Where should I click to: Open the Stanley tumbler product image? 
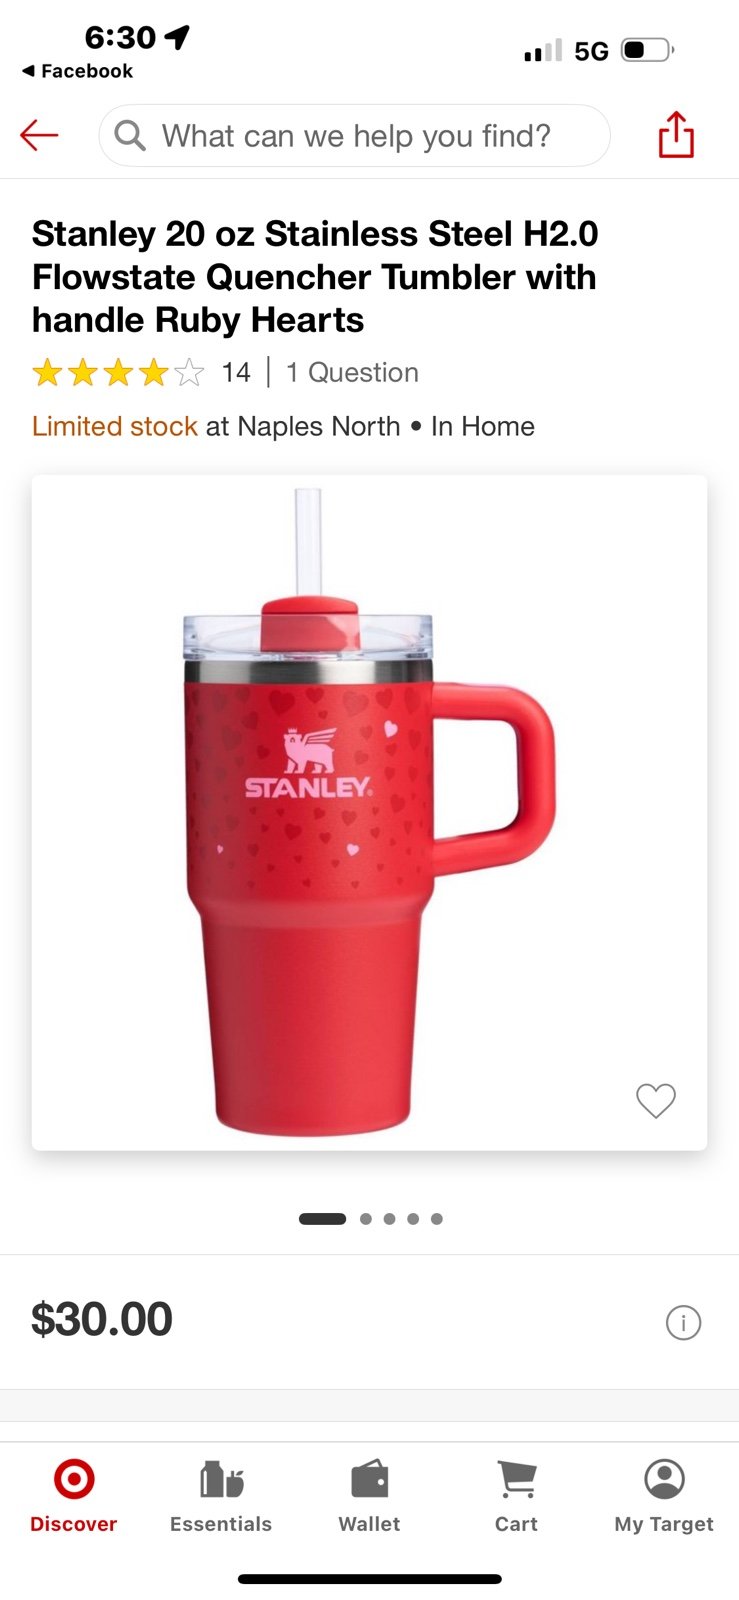tap(369, 812)
